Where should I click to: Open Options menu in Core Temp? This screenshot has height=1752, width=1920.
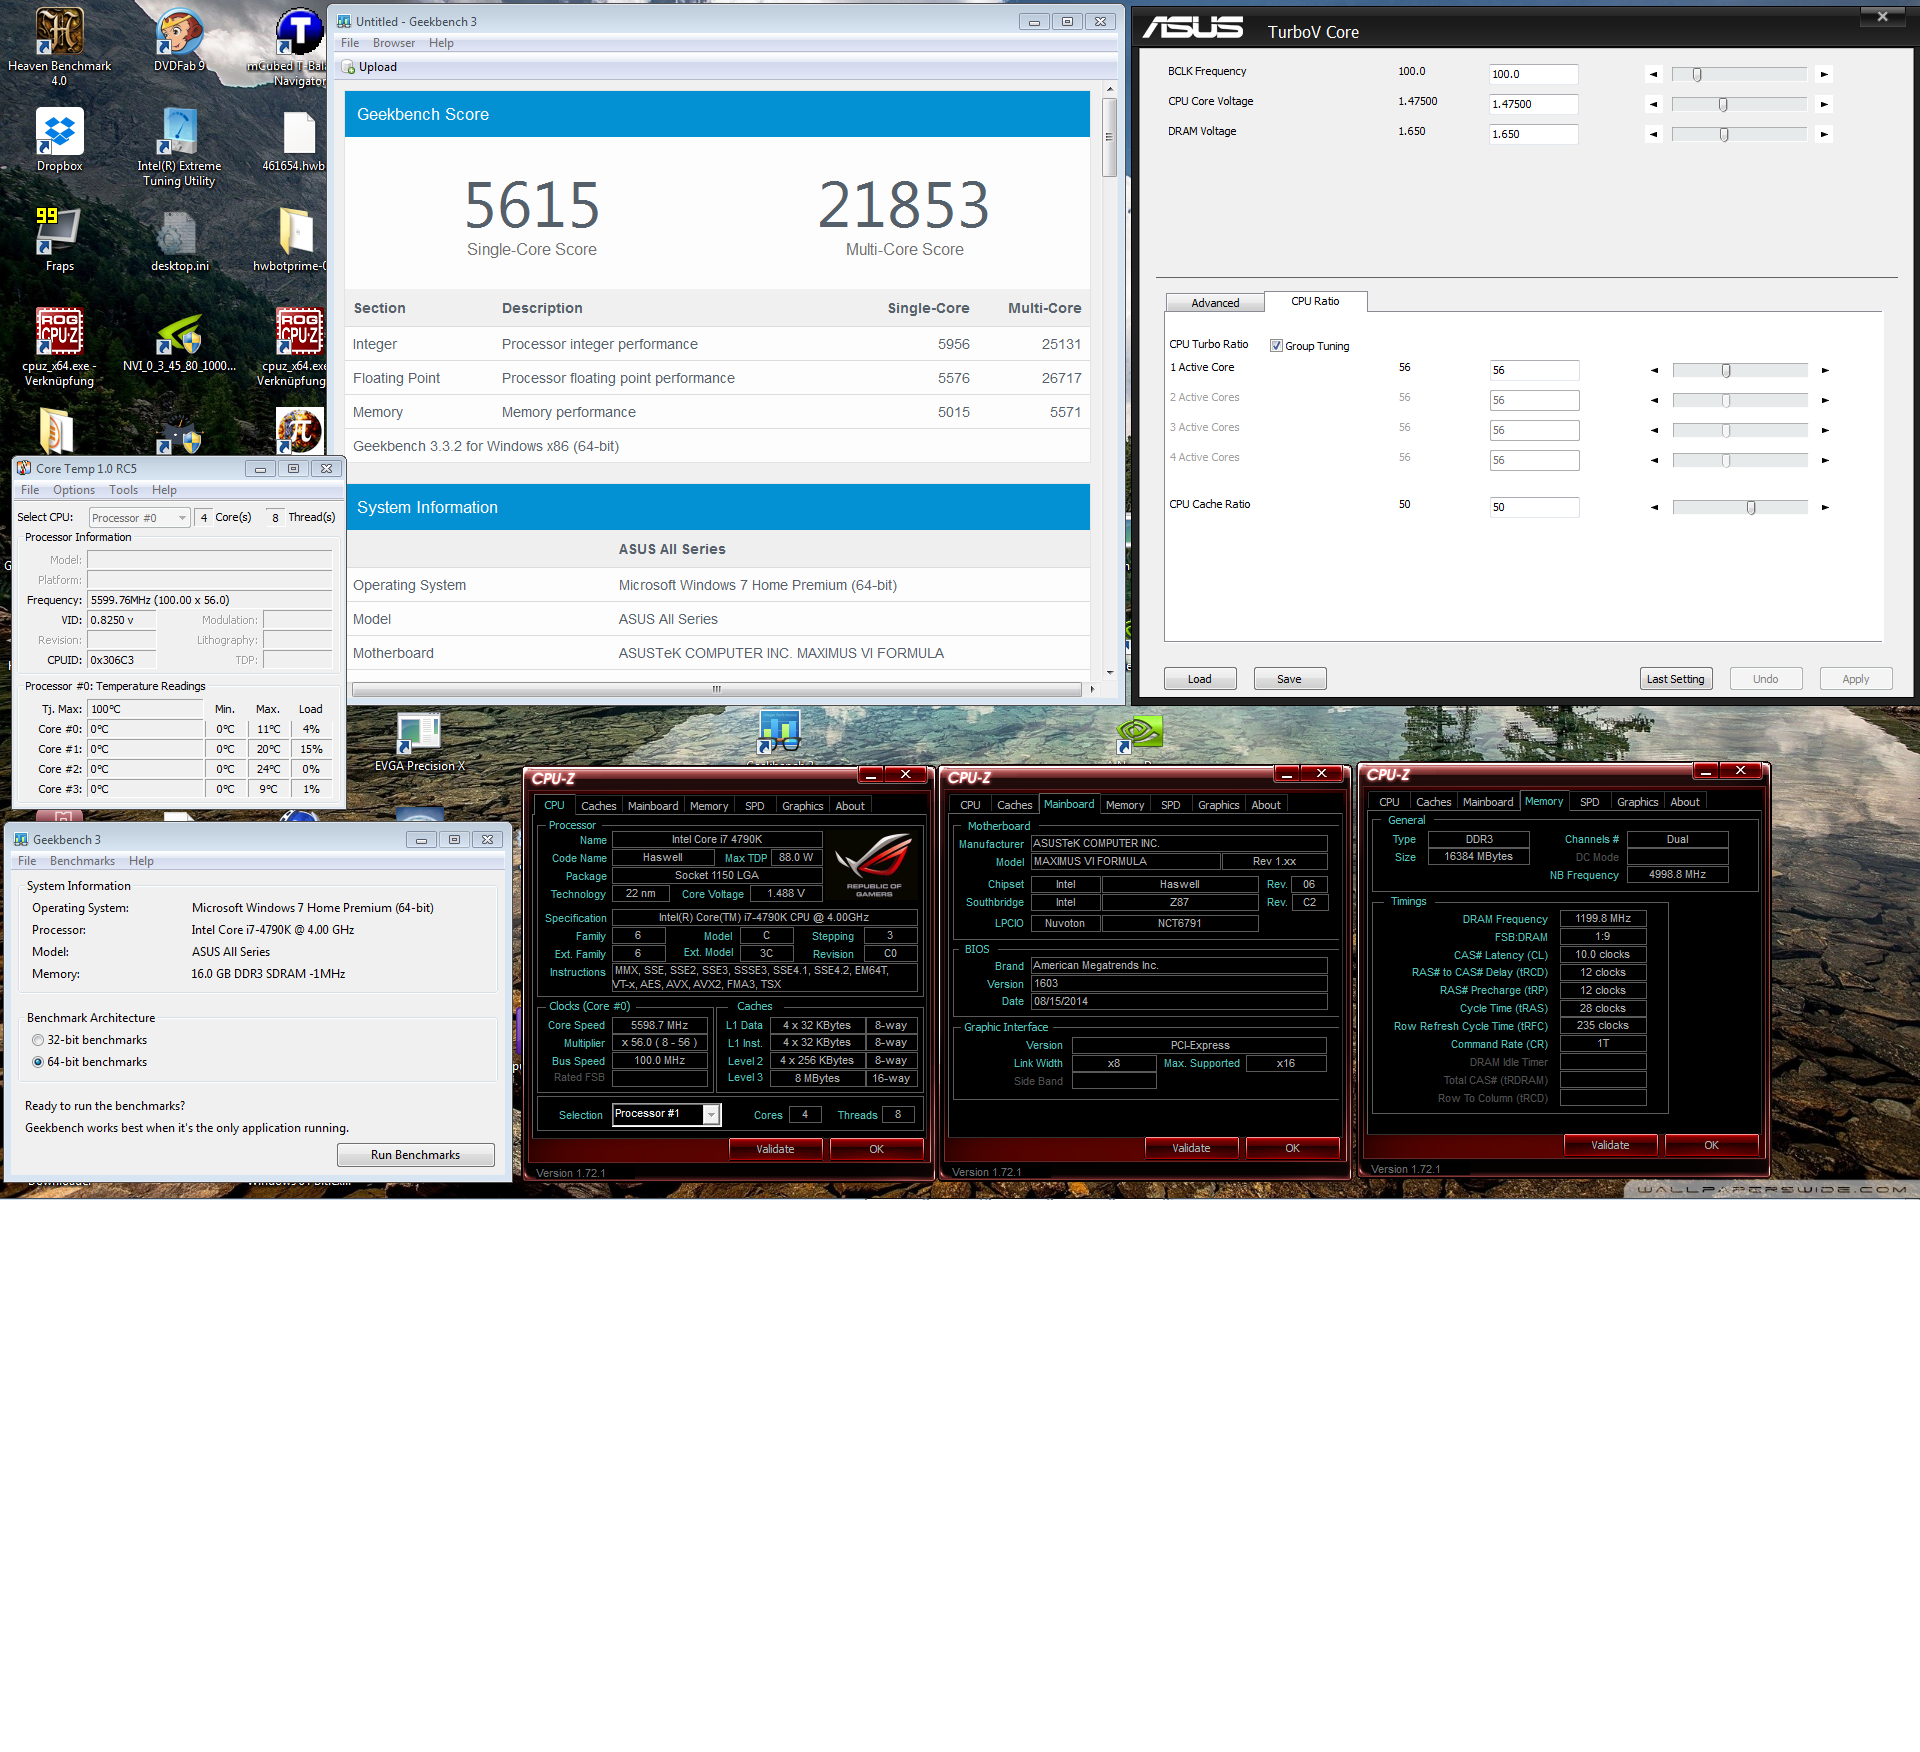coord(74,490)
